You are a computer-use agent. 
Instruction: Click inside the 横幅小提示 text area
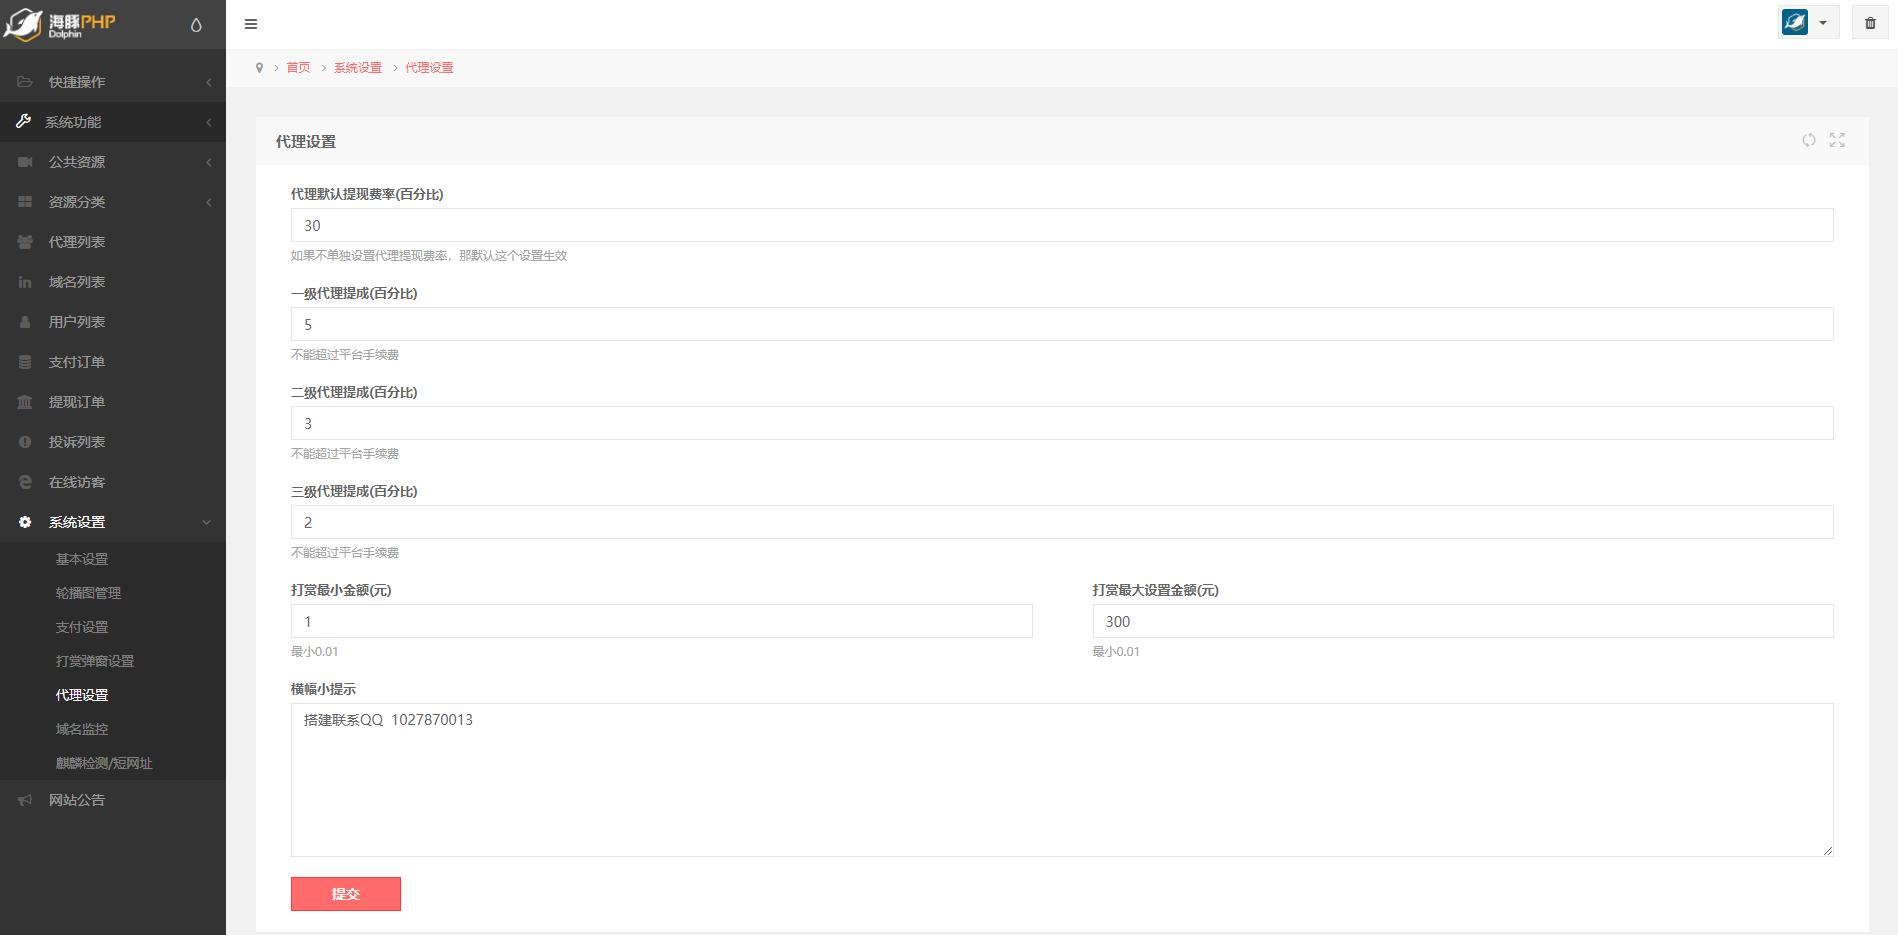[x=1061, y=780]
